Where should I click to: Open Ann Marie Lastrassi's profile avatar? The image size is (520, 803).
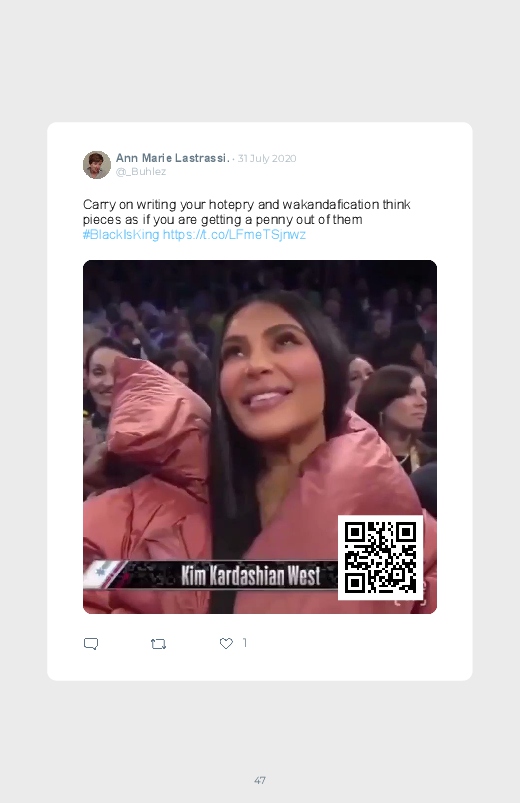click(x=97, y=165)
